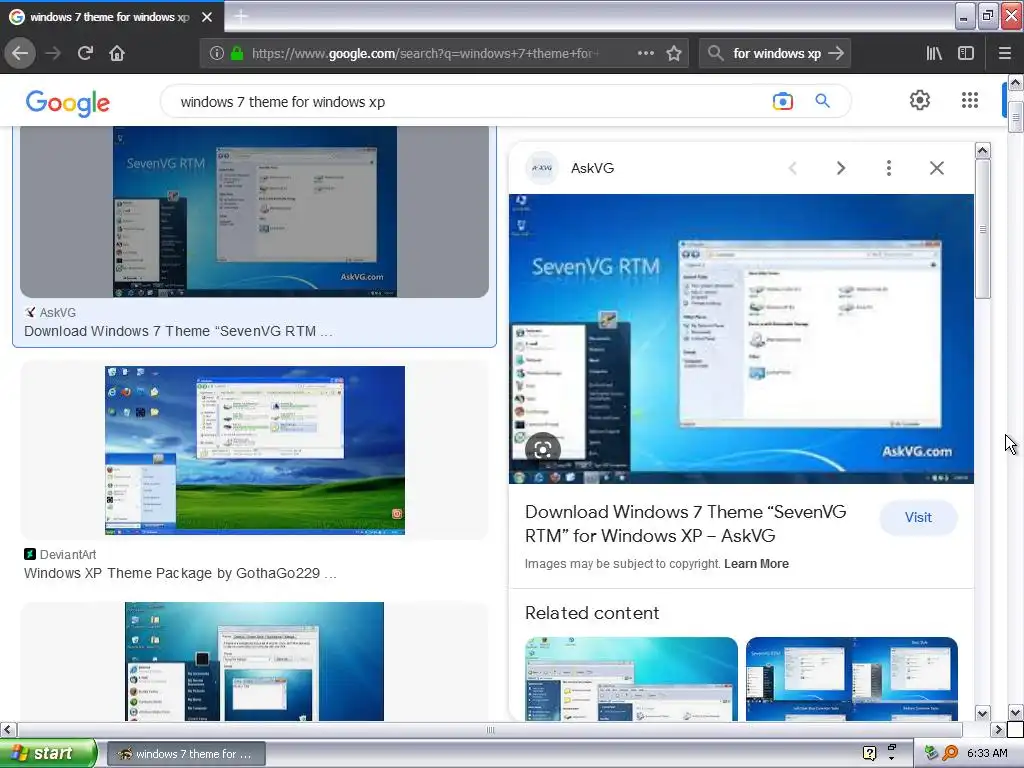Open the page actions three-dot menu in the address bar
The image size is (1024, 768).
click(645, 54)
